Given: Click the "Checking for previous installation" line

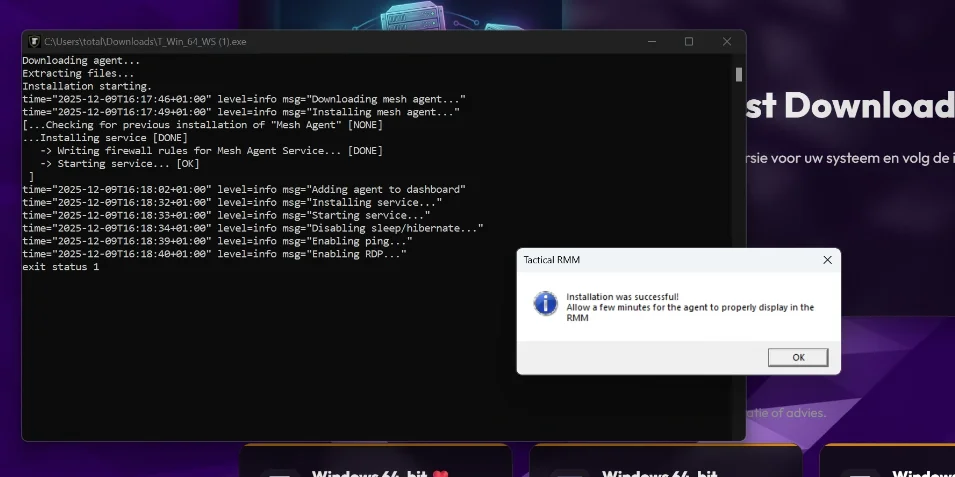Looking at the screenshot, I should coord(203,125).
